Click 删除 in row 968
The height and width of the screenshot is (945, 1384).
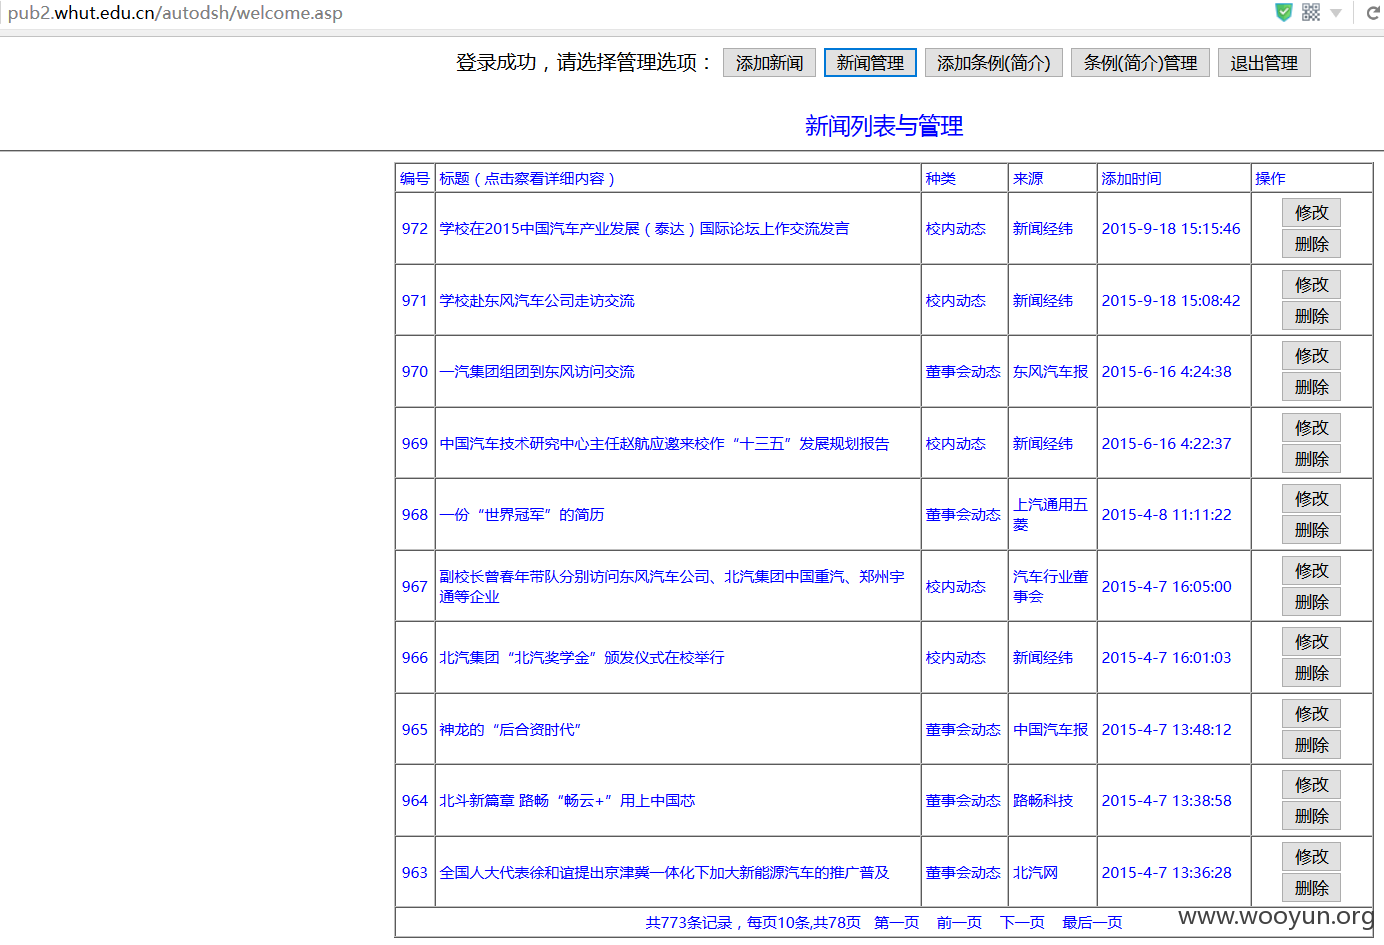[1311, 530]
